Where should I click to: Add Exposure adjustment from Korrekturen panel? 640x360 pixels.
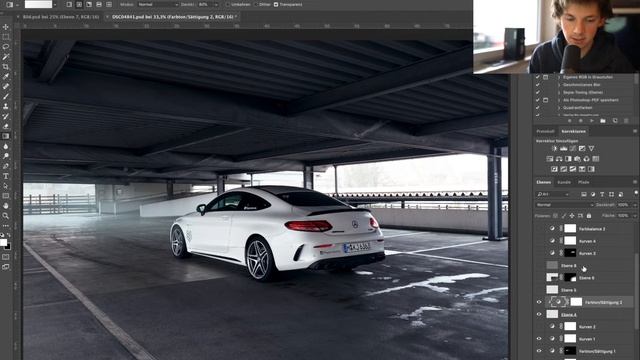click(582, 149)
